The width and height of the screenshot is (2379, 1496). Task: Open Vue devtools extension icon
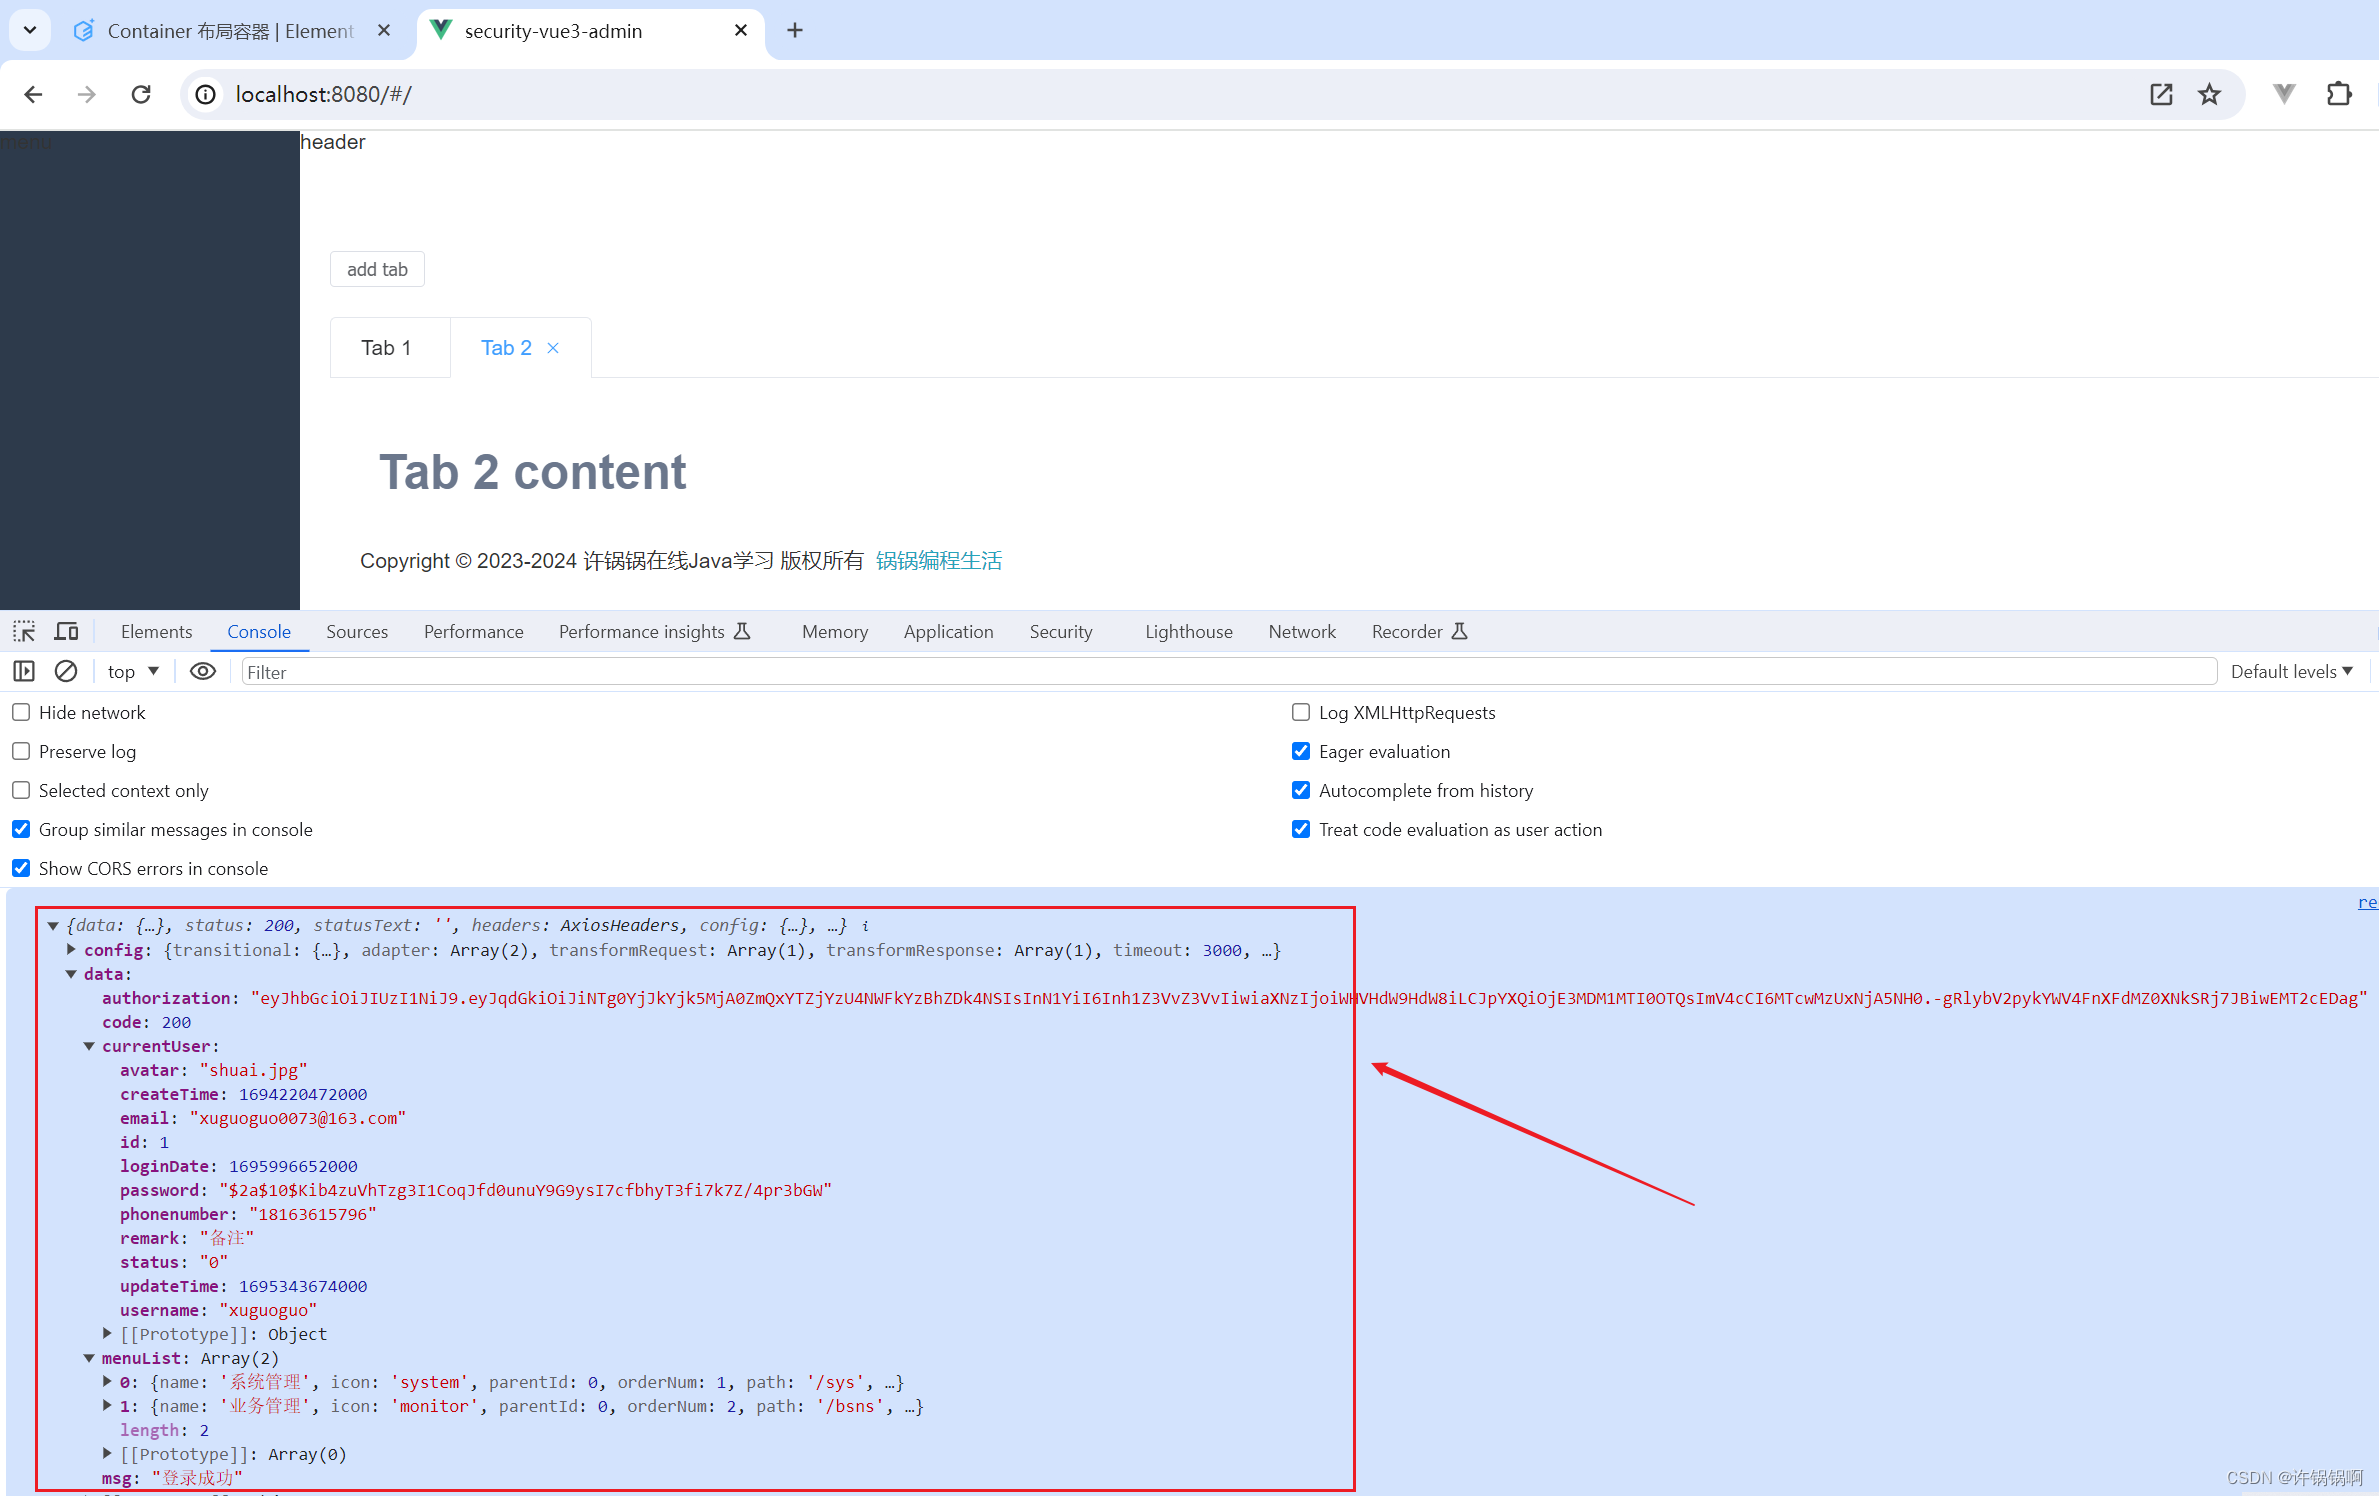pos(2284,94)
